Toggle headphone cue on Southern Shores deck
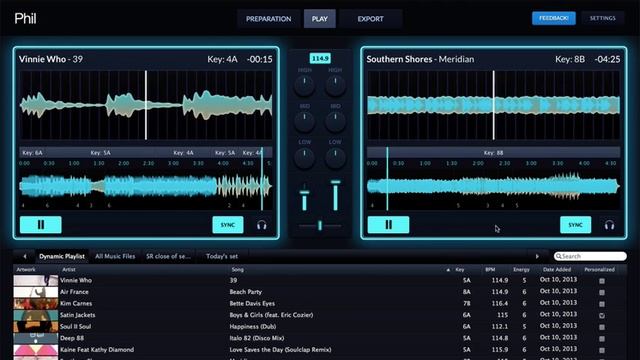The width and height of the screenshot is (640, 360). (x=609, y=225)
